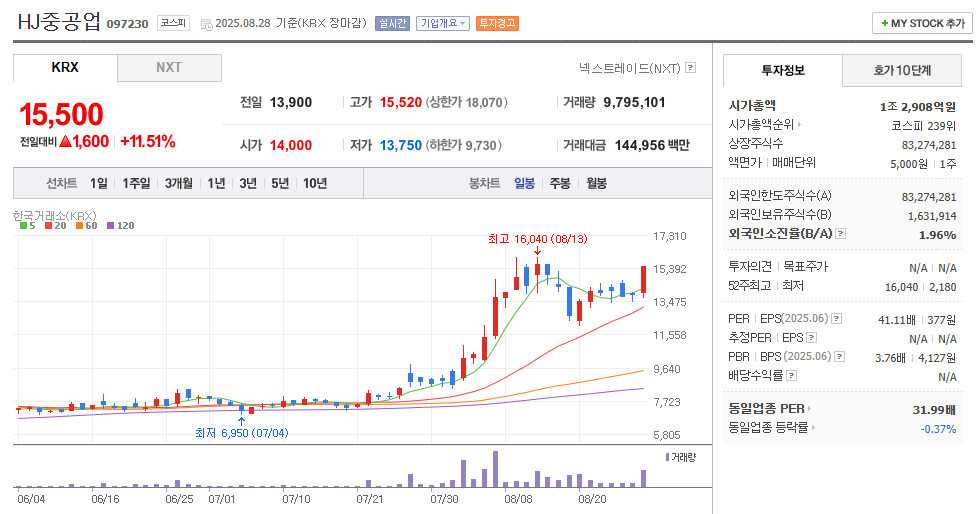
Task: Click the 전일 value 13,900
Action: pyautogui.click(x=291, y=102)
